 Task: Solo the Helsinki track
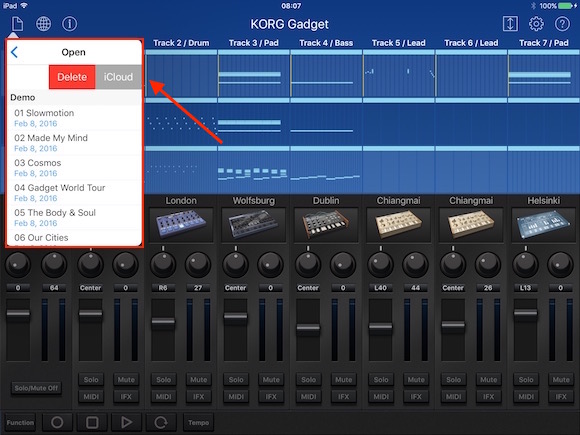pyautogui.click(x=526, y=380)
